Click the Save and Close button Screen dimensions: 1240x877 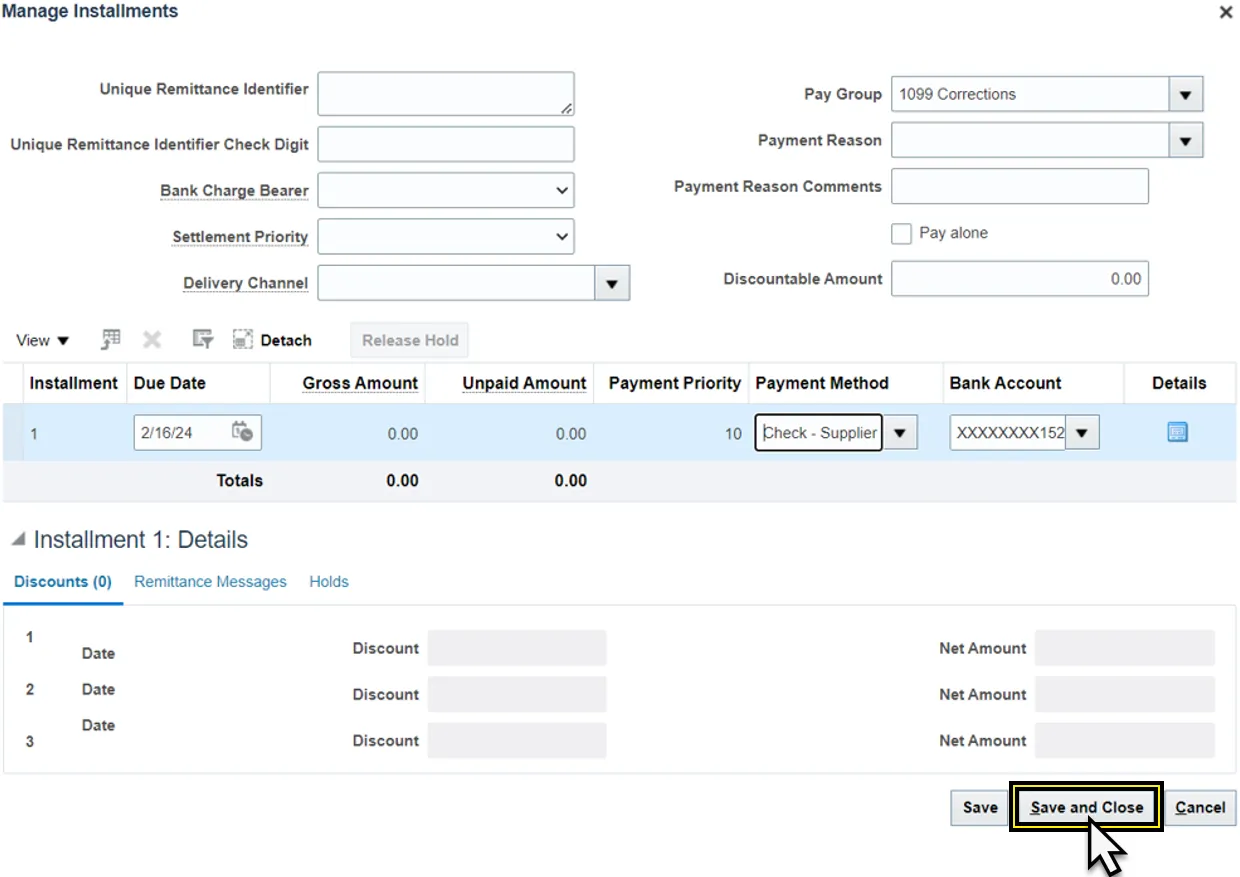(x=1086, y=808)
